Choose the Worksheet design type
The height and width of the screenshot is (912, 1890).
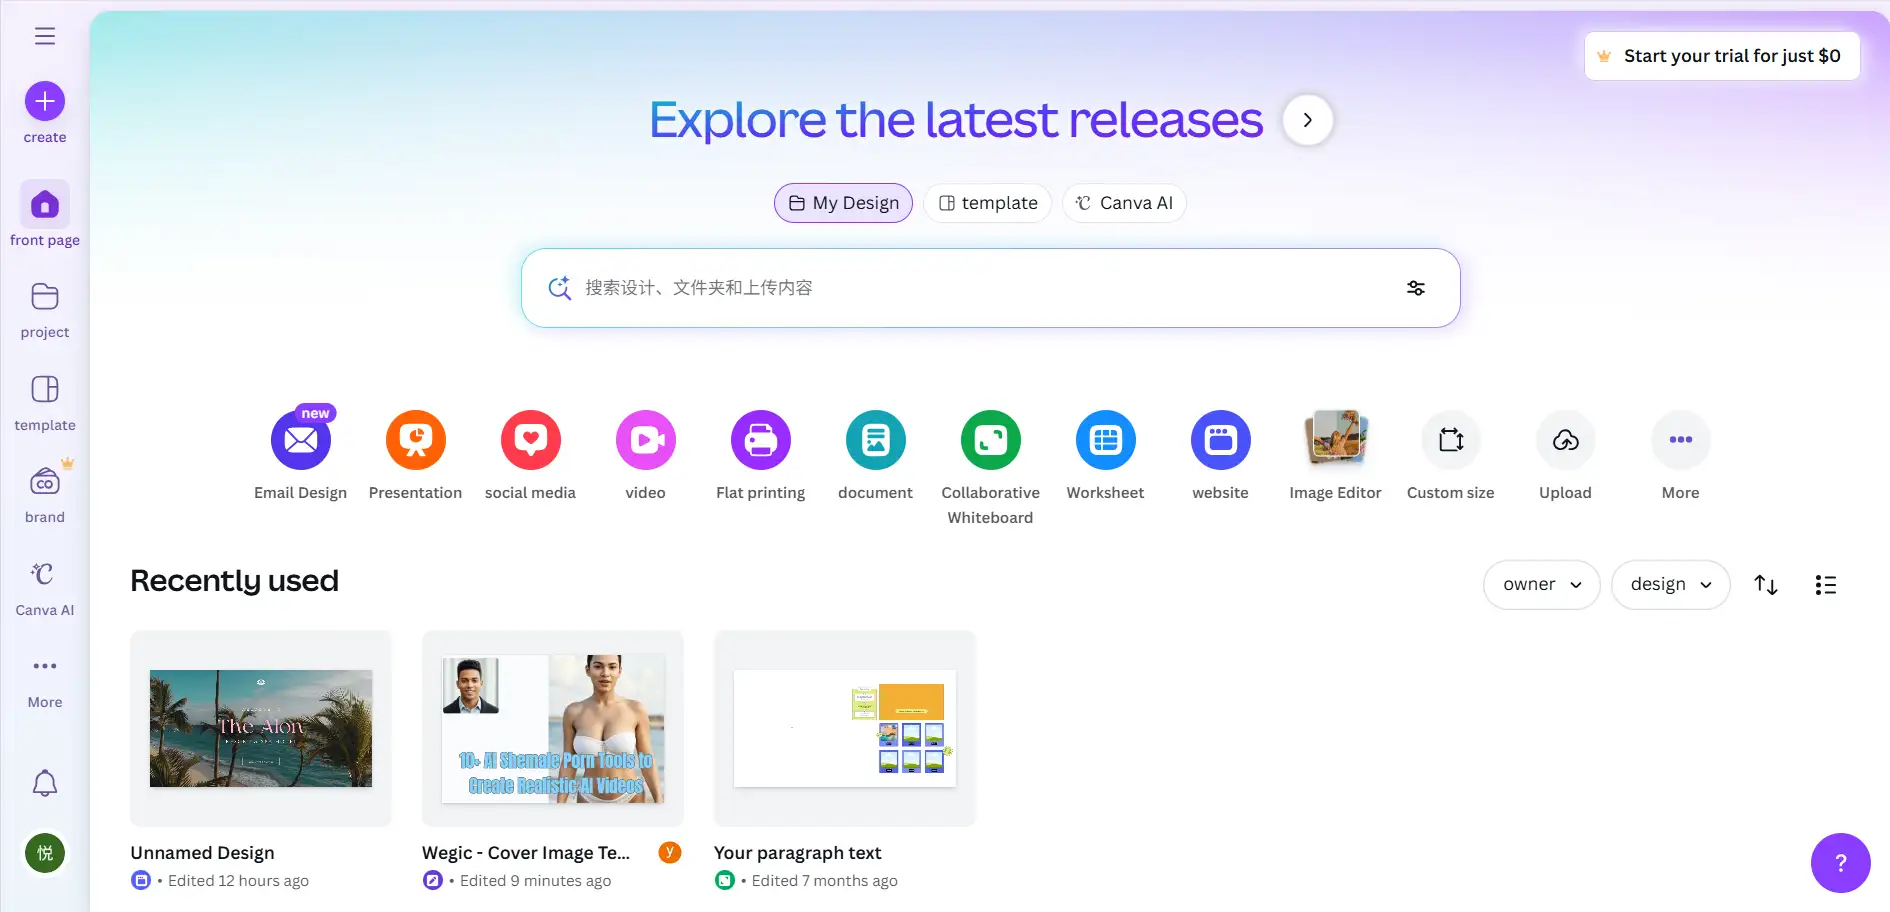[x=1106, y=440]
